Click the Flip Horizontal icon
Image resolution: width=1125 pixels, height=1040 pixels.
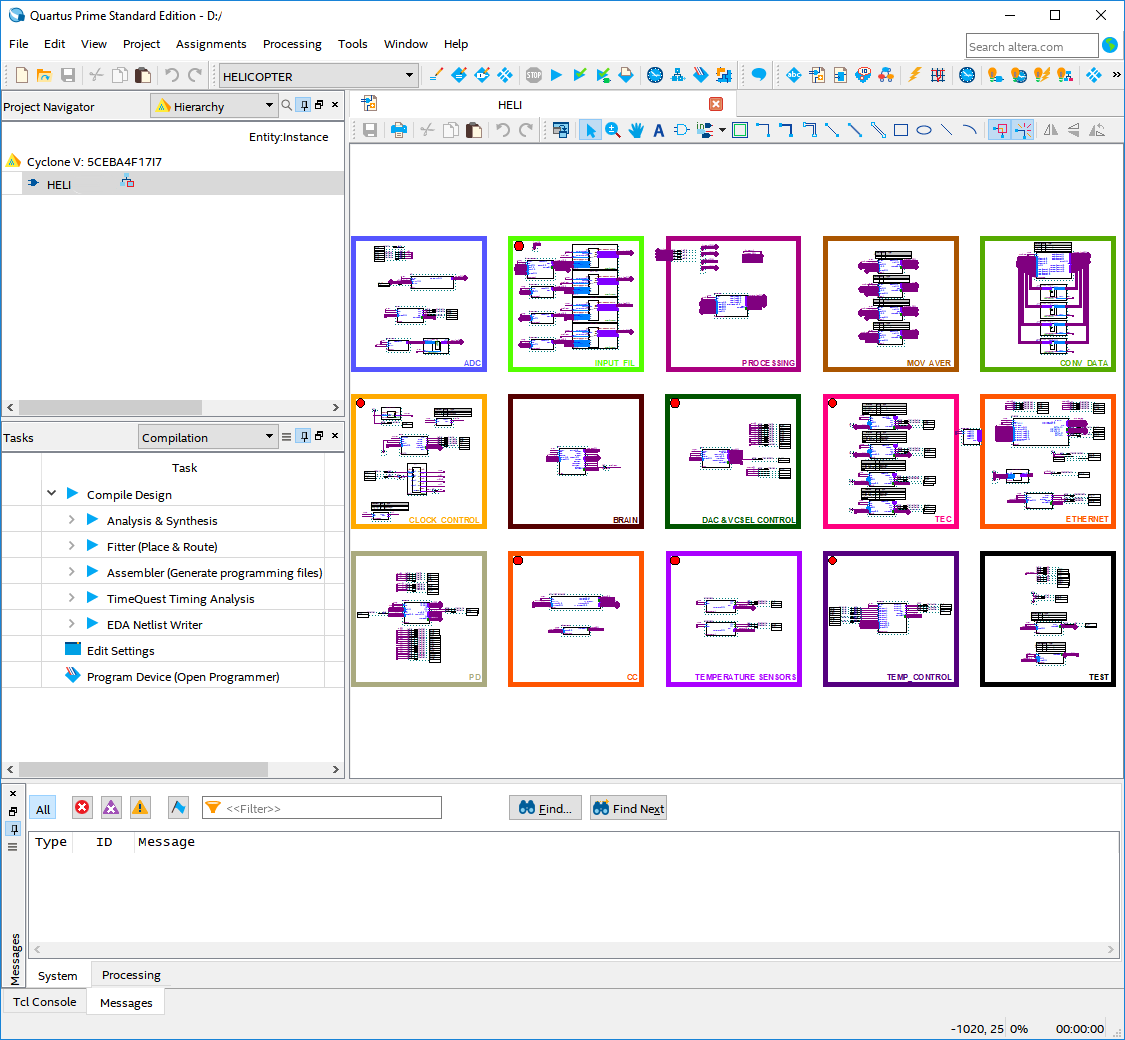(1050, 130)
